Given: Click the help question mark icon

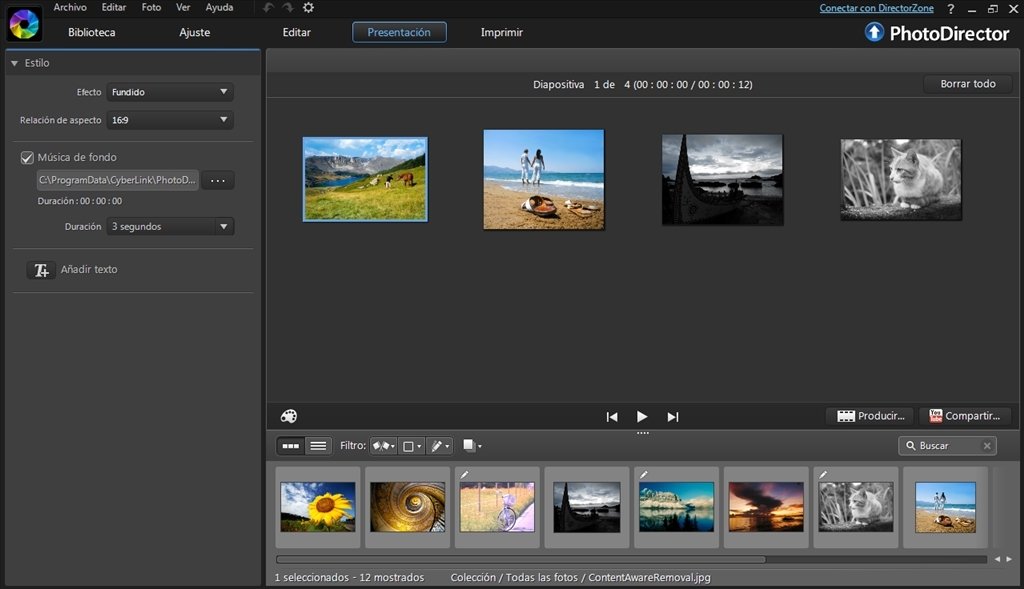Looking at the screenshot, I should pyautogui.click(x=951, y=8).
